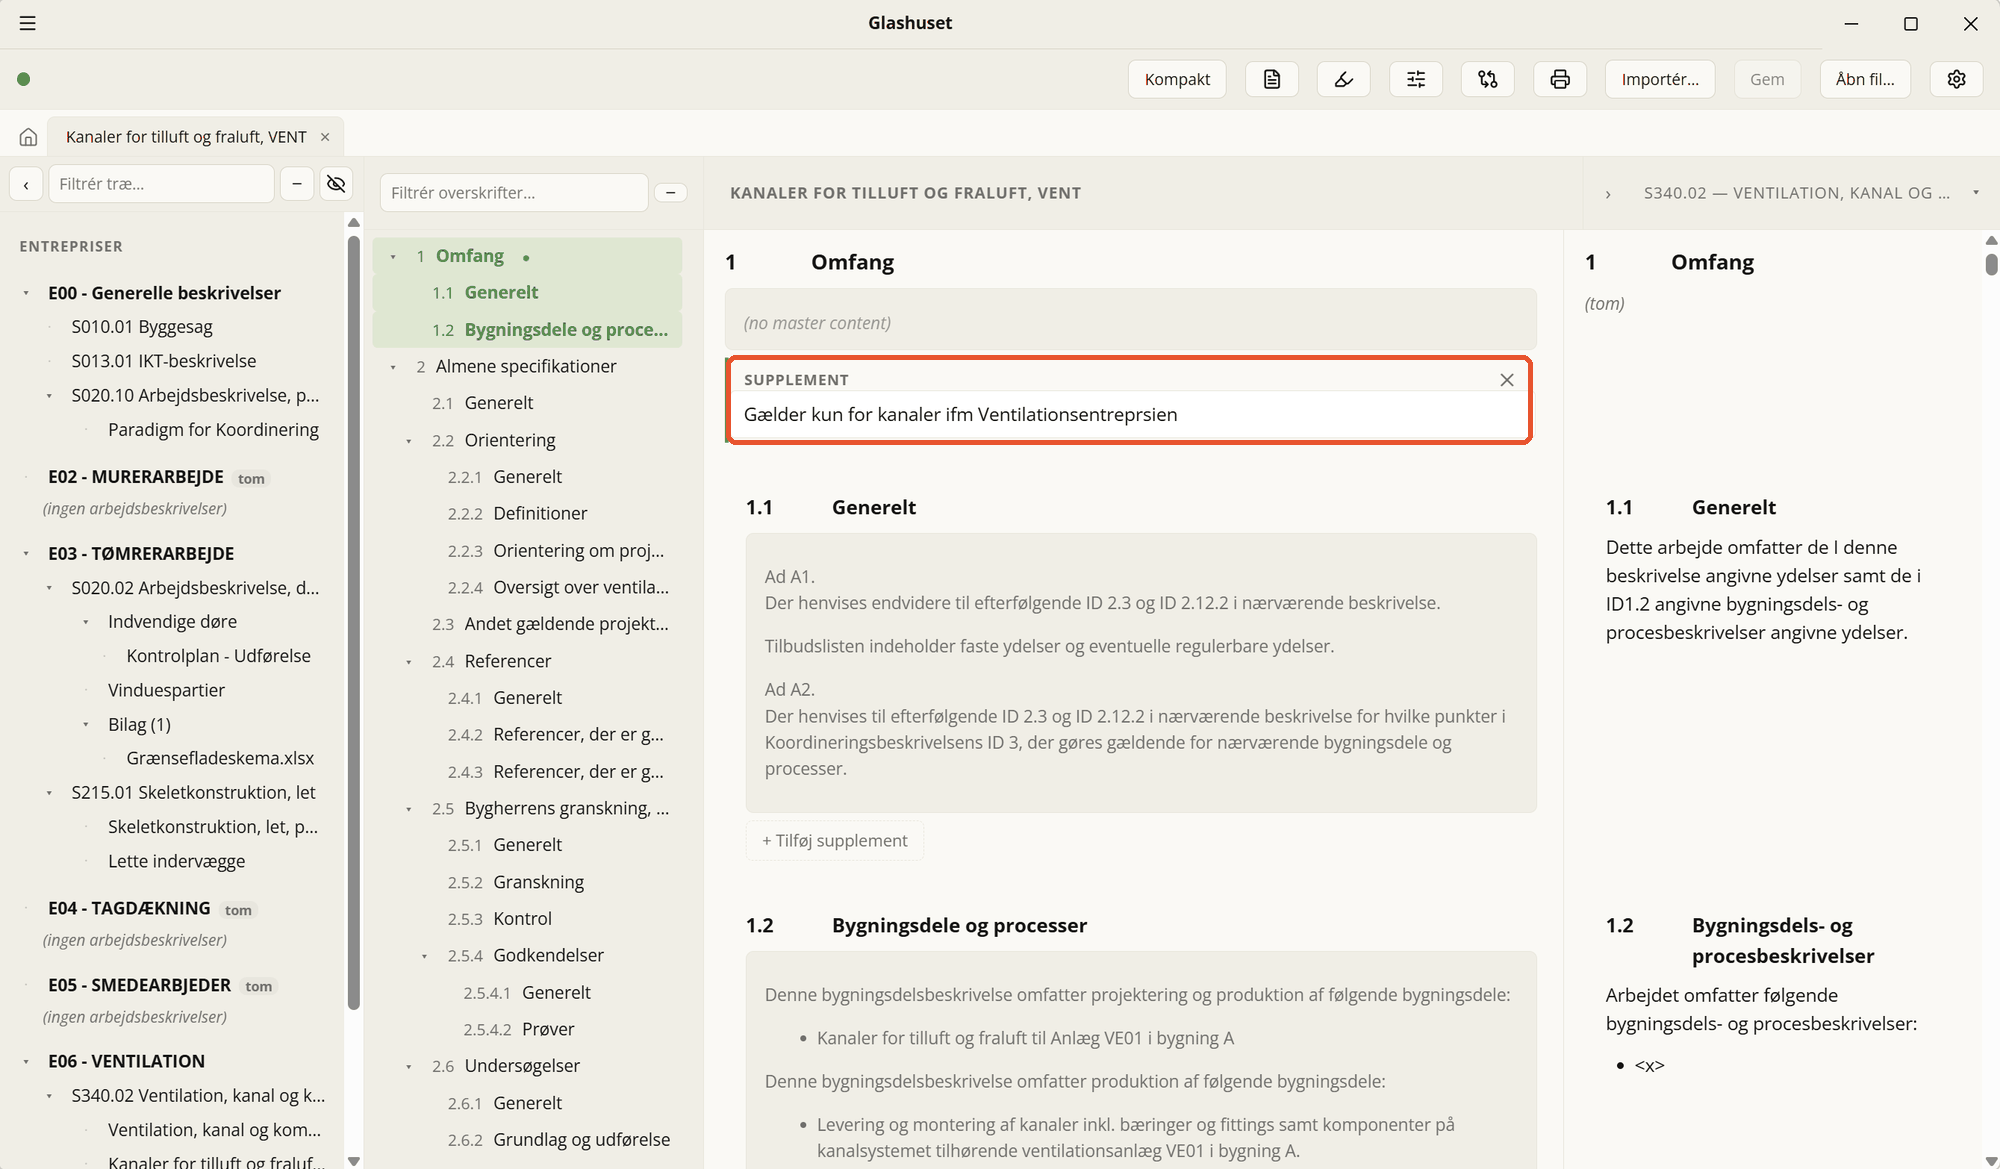Open the gear settings icon

(x=1957, y=79)
